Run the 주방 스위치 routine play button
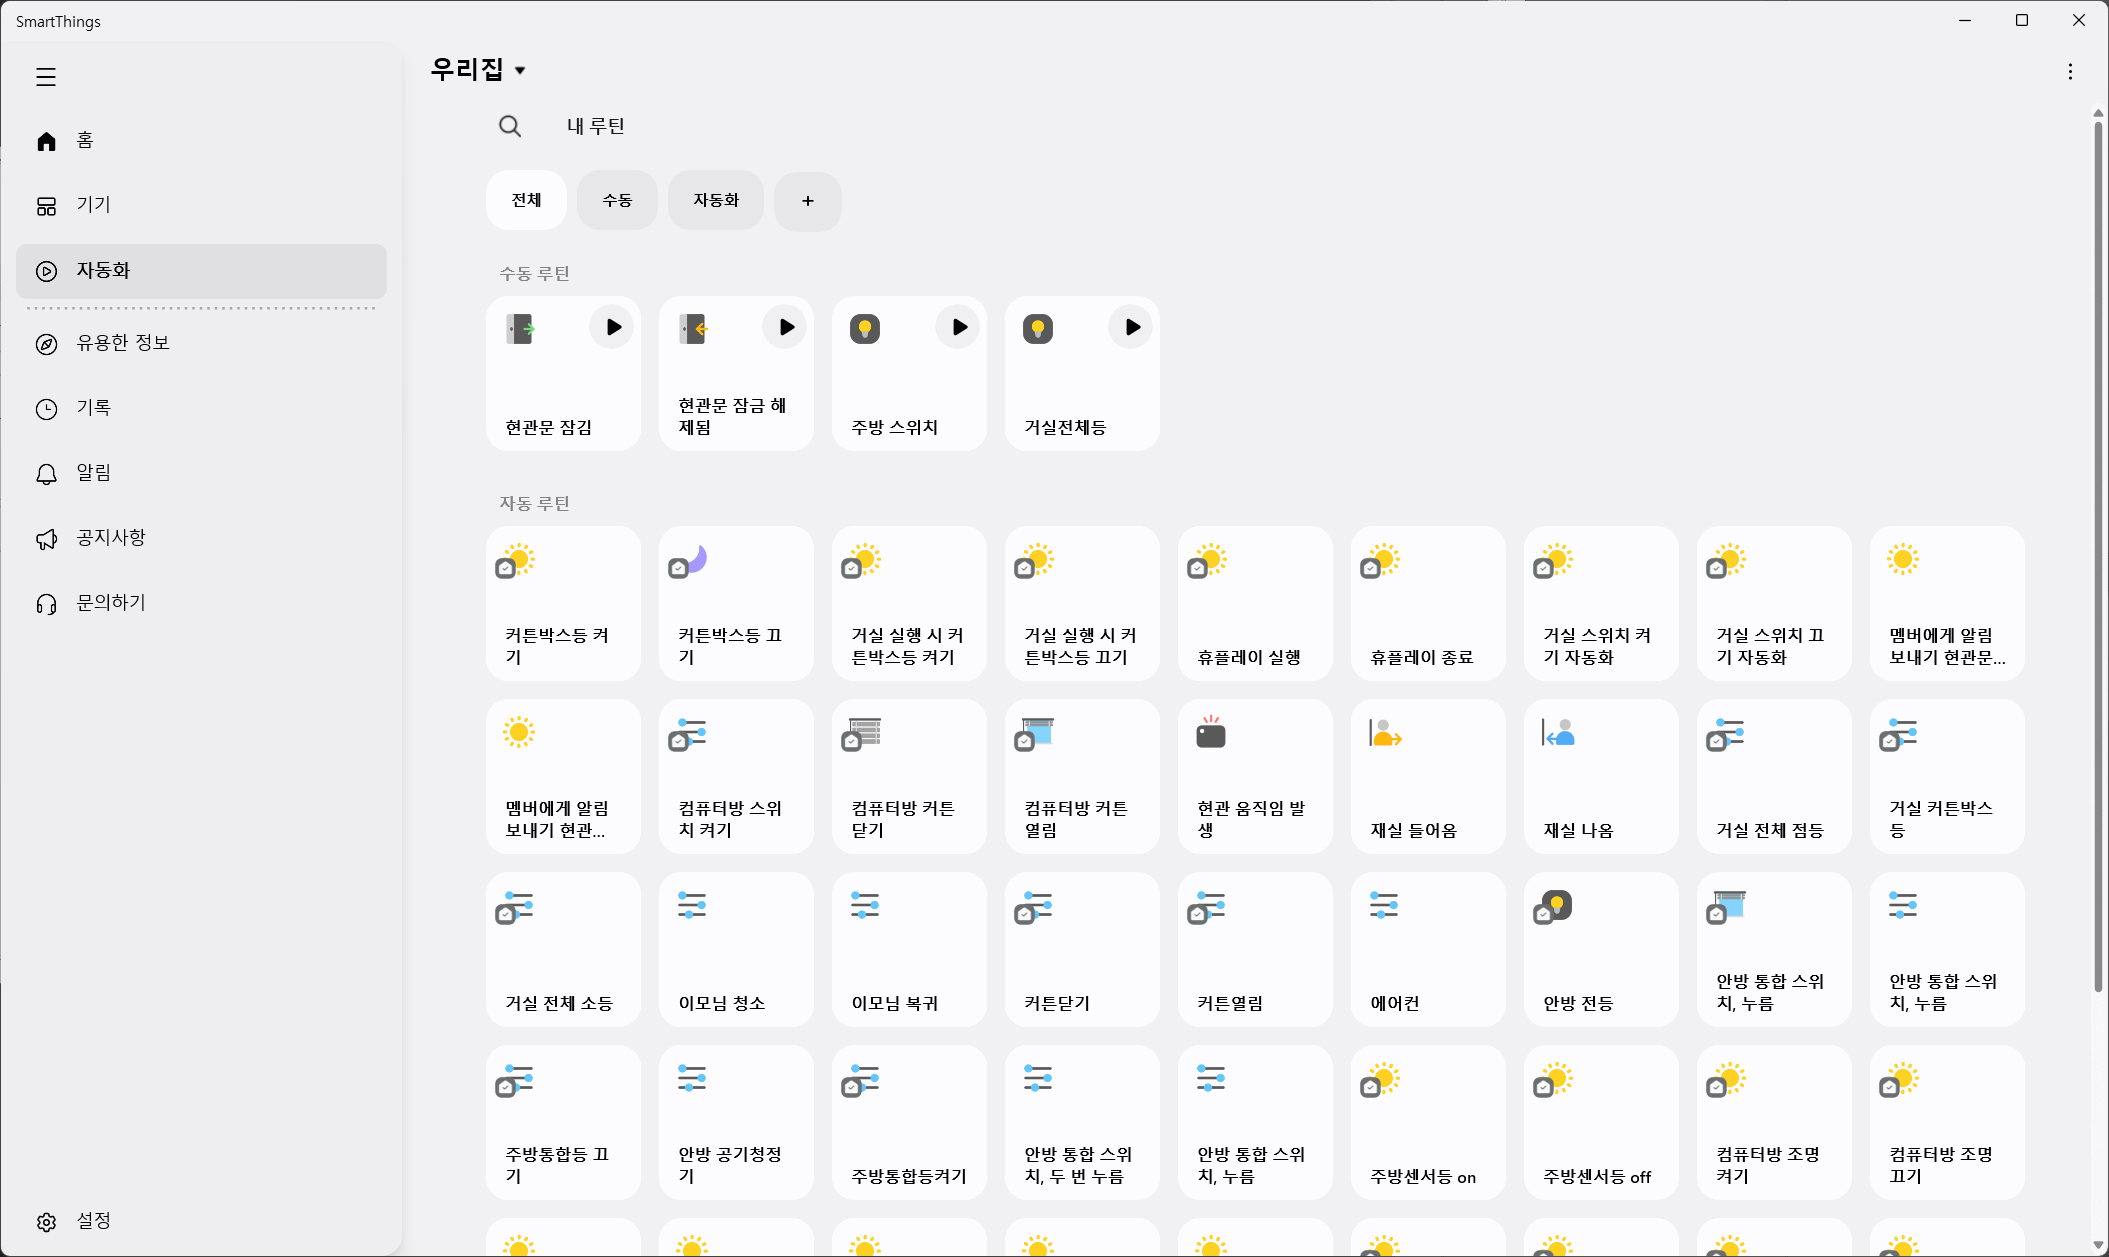This screenshot has width=2109, height=1257. tap(959, 327)
